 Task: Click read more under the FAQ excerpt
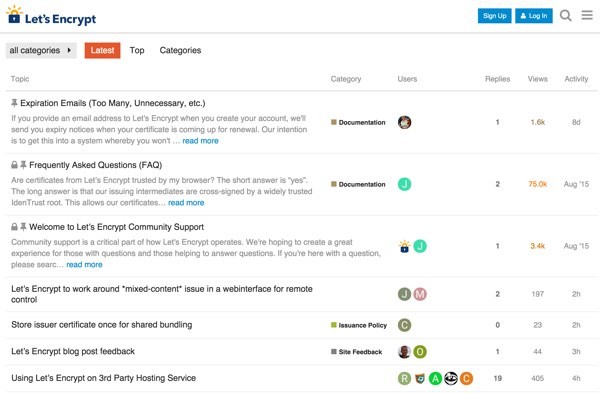[186, 203]
